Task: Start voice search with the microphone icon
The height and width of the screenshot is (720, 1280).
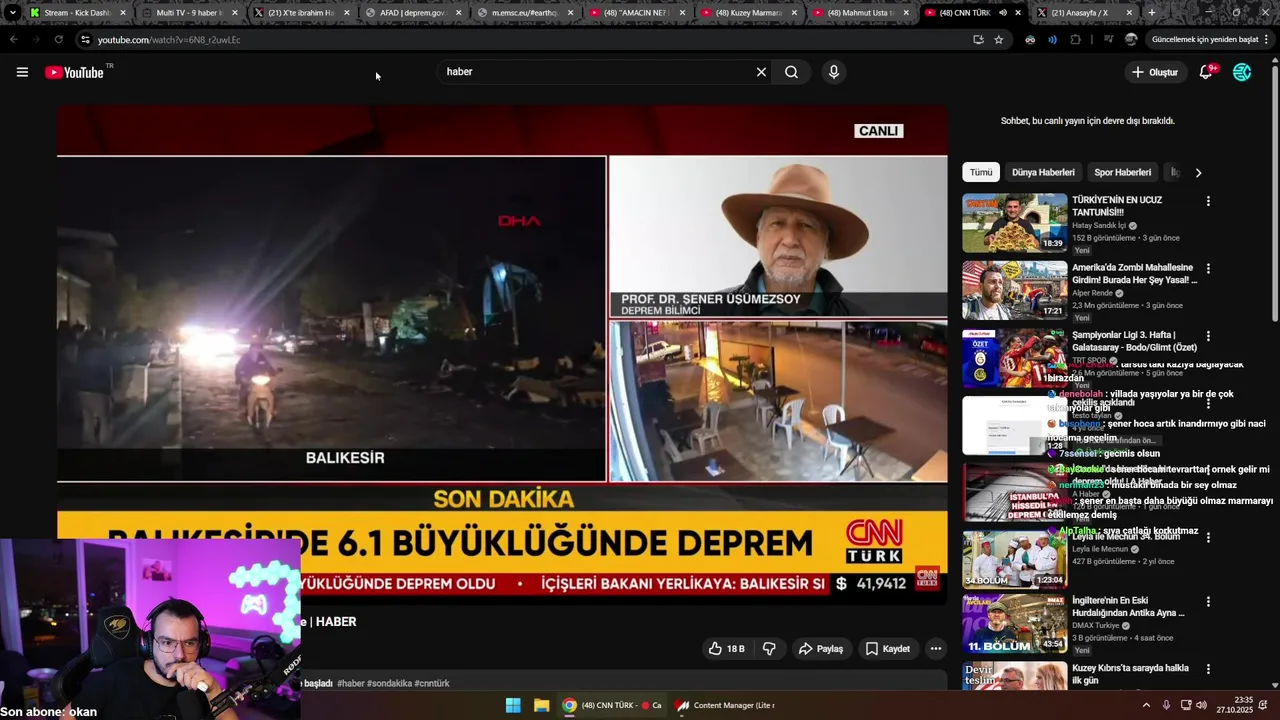Action: (833, 72)
